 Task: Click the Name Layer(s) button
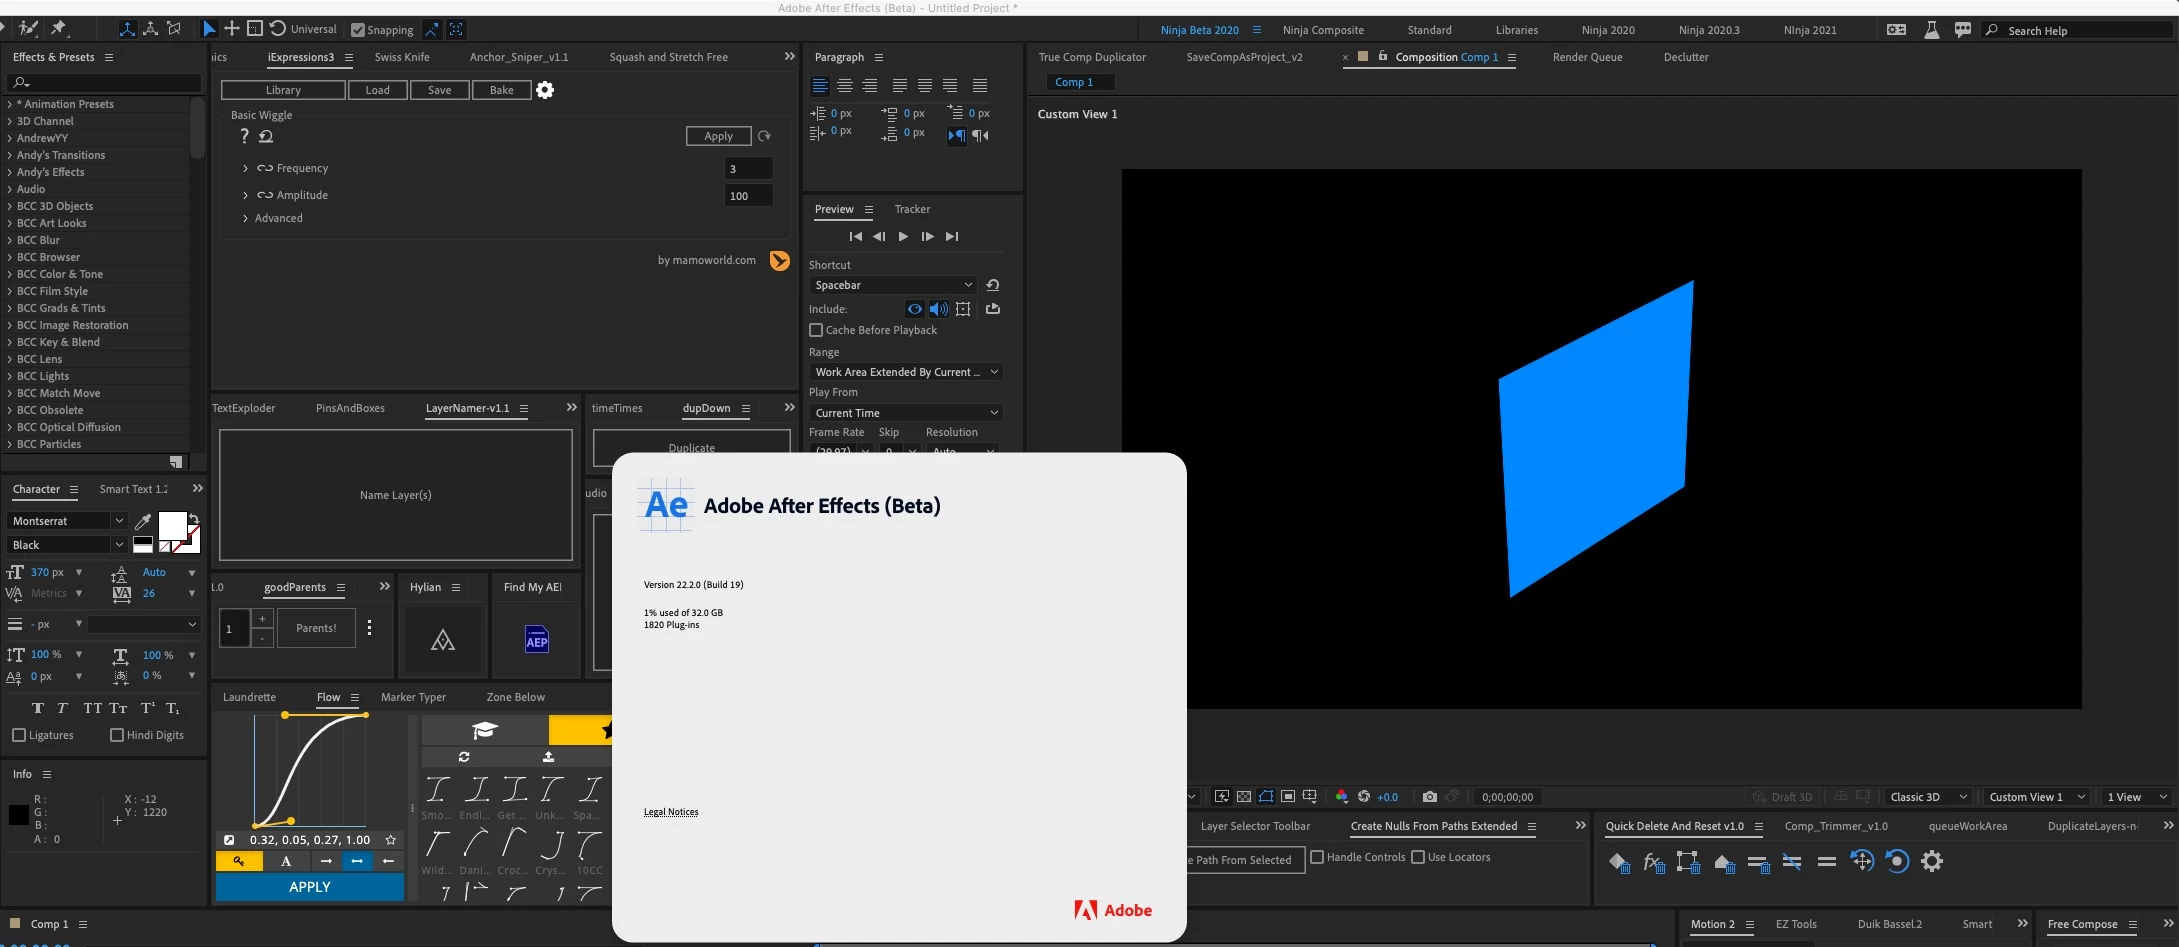(x=396, y=495)
